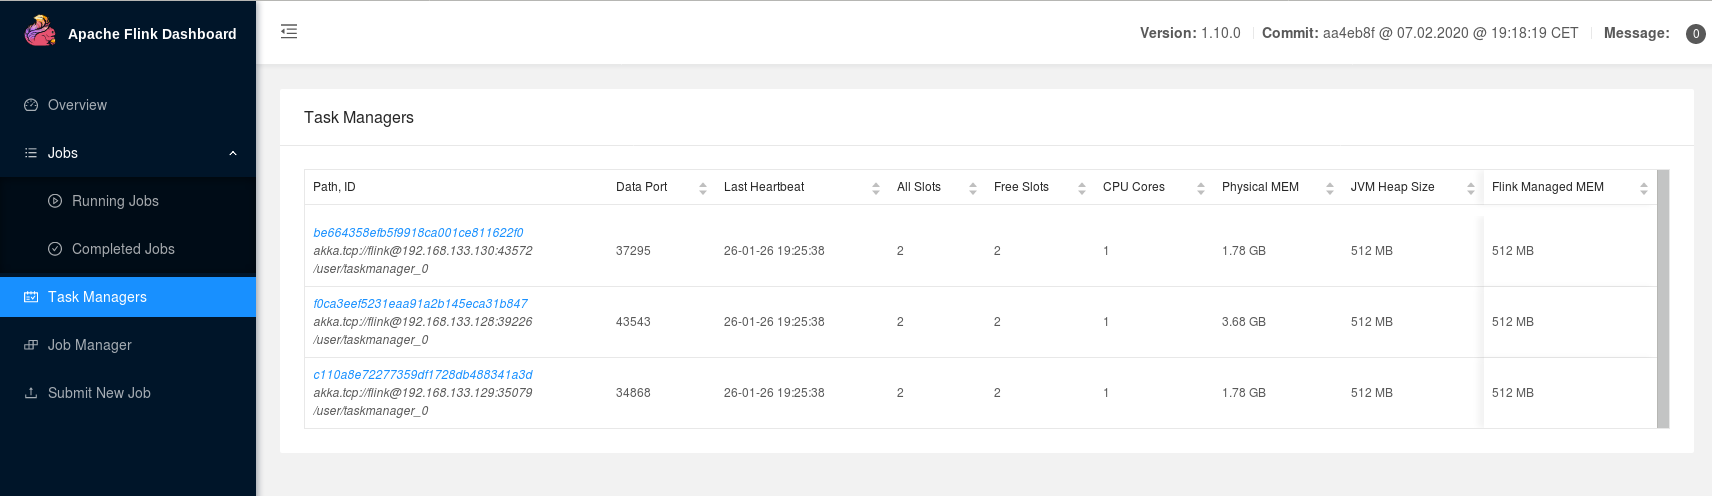
Task: Click the Submit New Job upload icon
Action: tap(31, 393)
